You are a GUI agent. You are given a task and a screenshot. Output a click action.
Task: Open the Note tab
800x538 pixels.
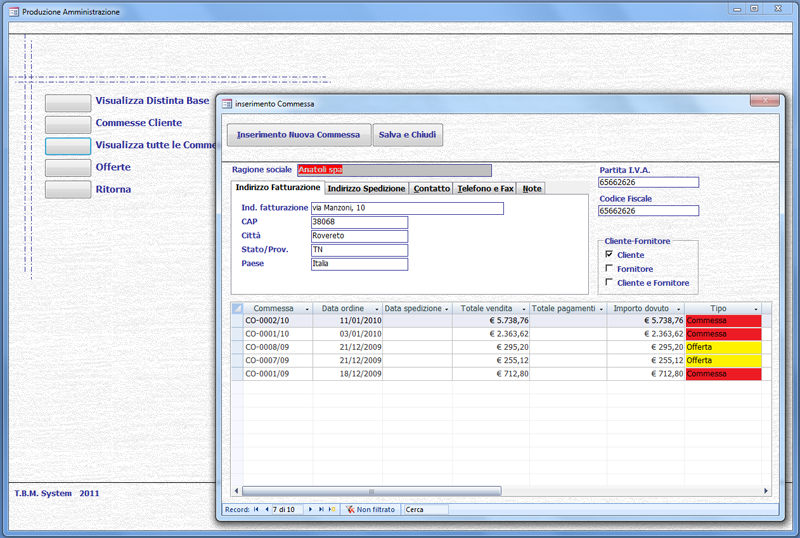point(532,188)
